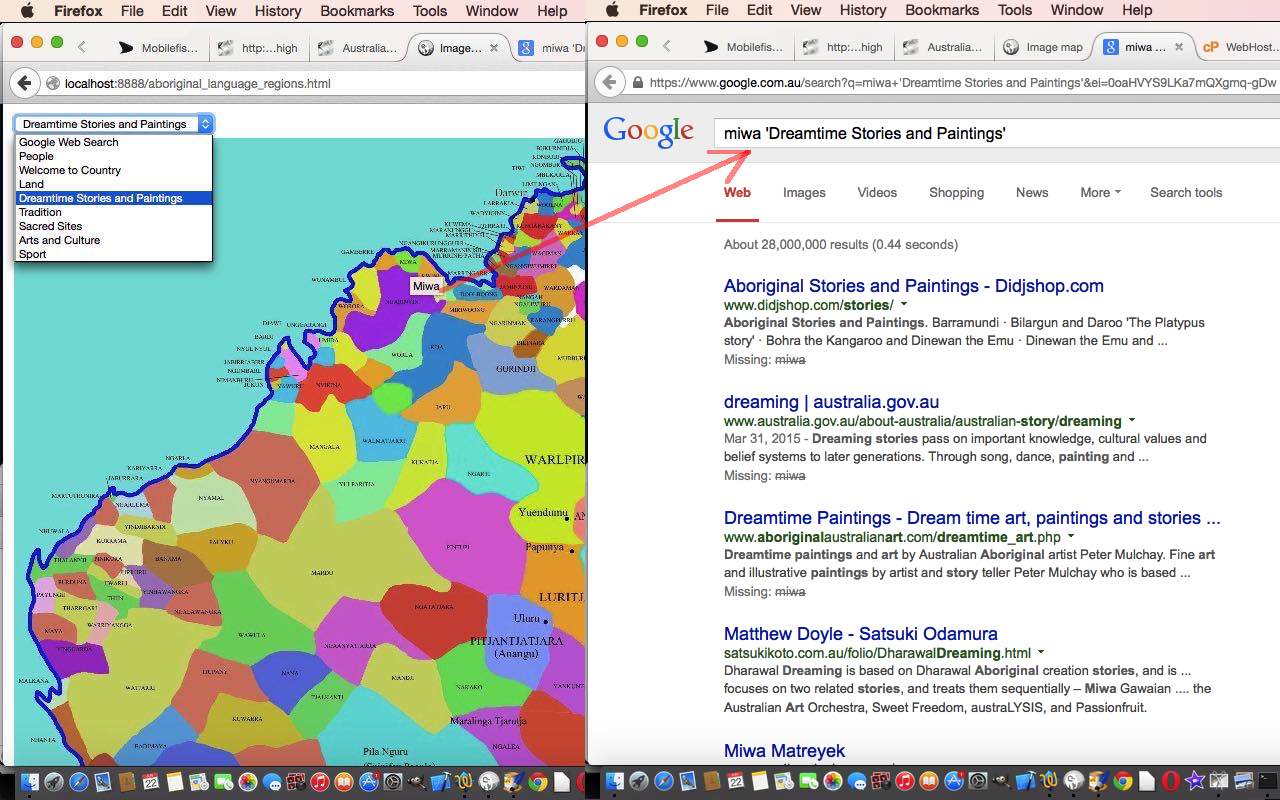This screenshot has height=800, width=1280.
Task: Open the arrow next to the www.didjshop.com/stories/ URL
Action: point(904,304)
